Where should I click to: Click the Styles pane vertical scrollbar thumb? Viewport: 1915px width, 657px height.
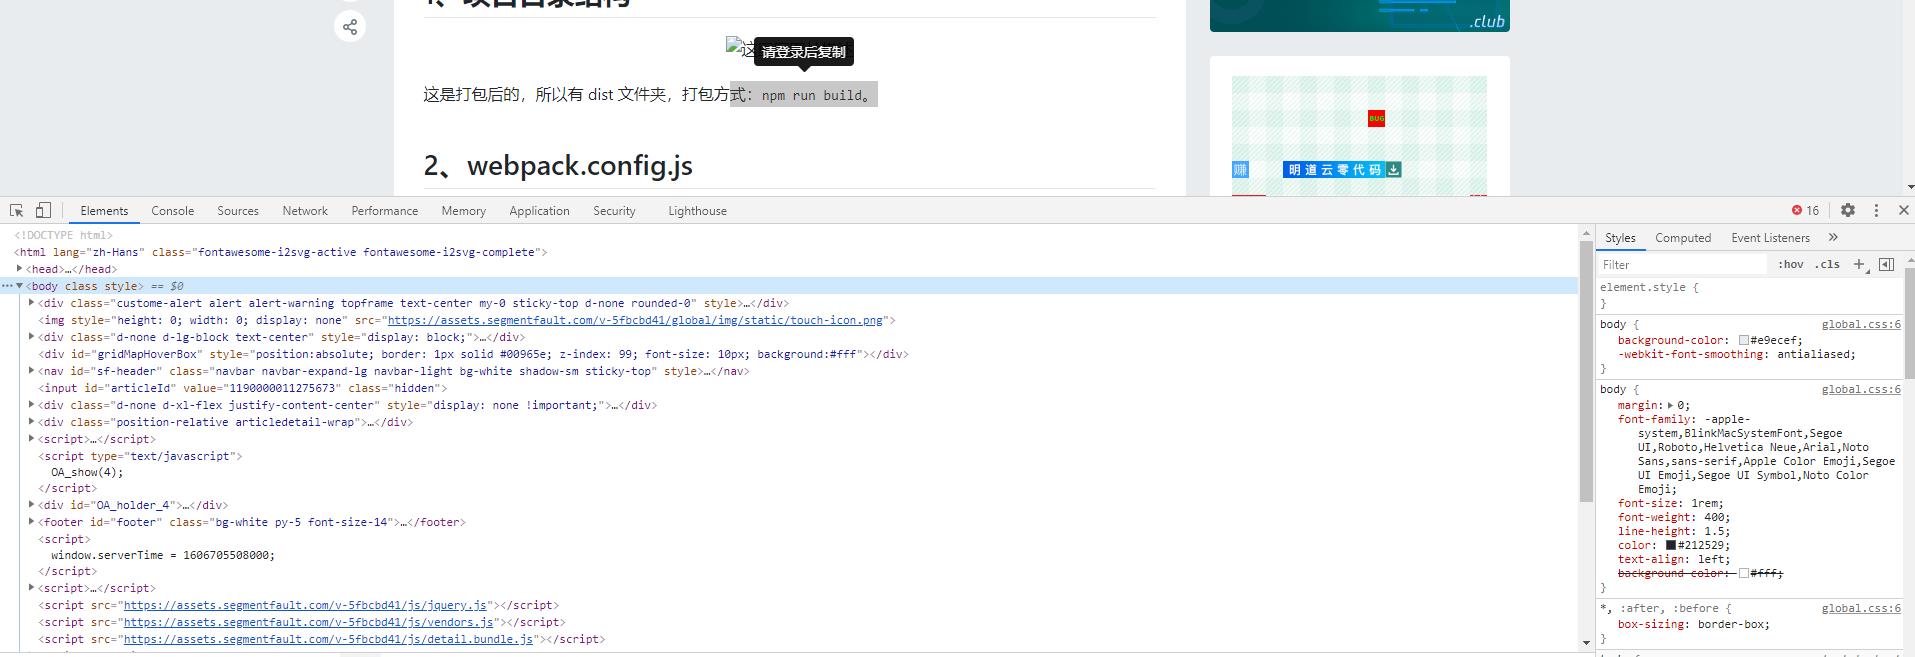pyautogui.click(x=1908, y=325)
